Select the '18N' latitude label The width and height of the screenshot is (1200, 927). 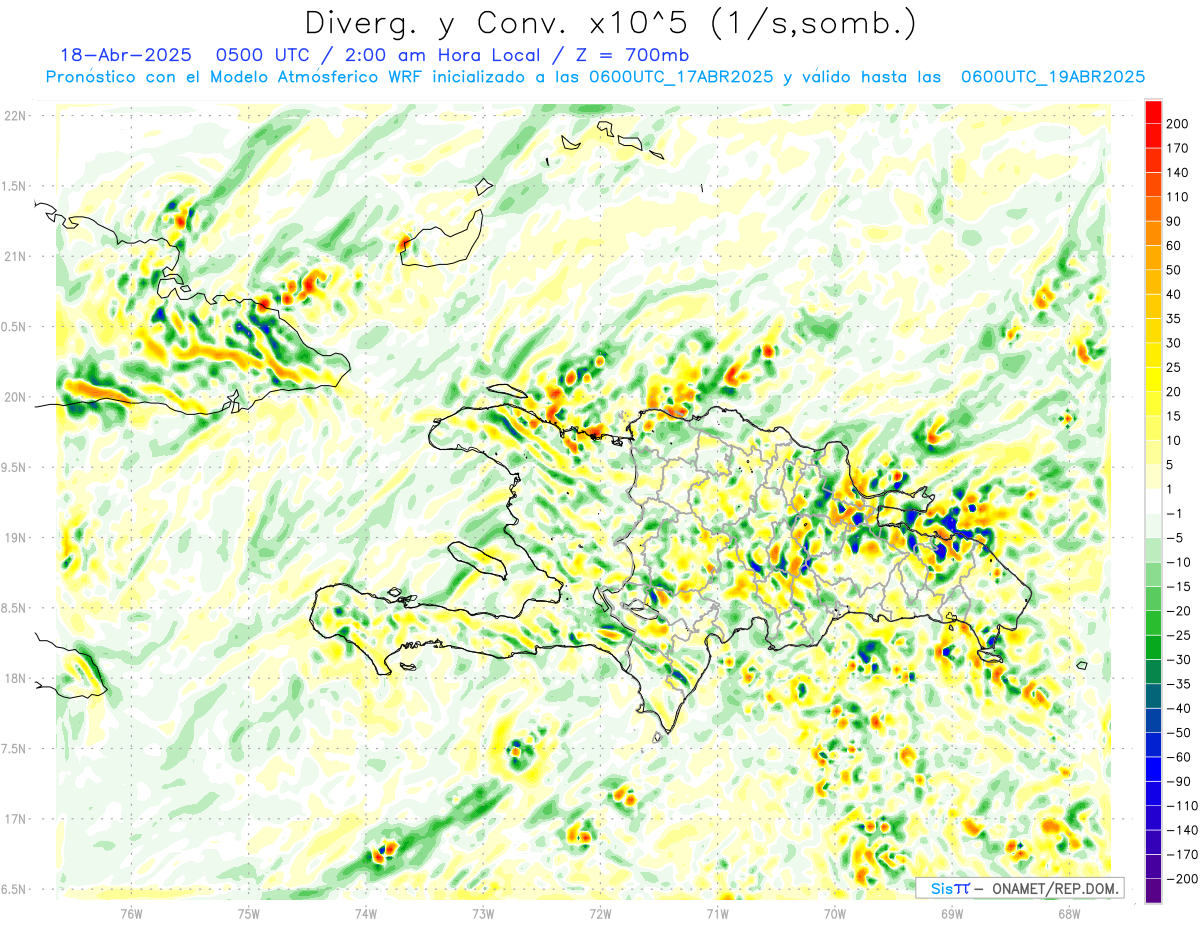[x=15, y=678]
